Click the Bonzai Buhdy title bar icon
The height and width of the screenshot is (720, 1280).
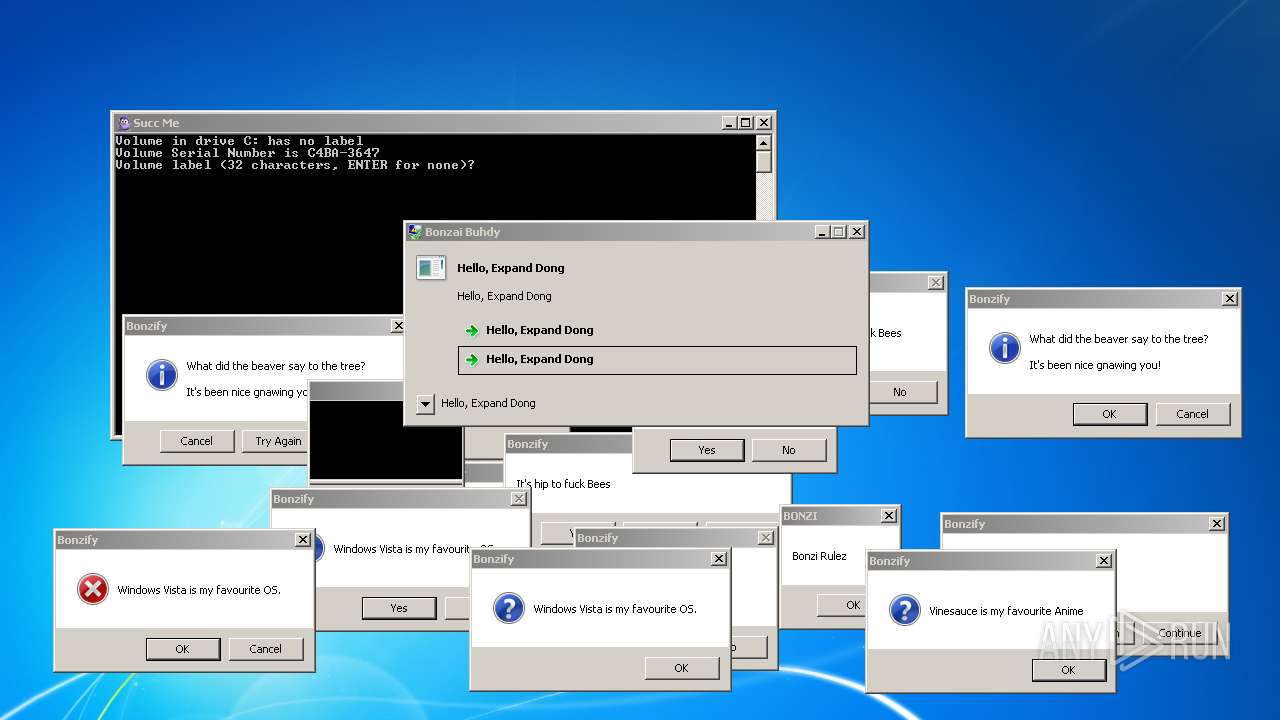[x=415, y=232]
